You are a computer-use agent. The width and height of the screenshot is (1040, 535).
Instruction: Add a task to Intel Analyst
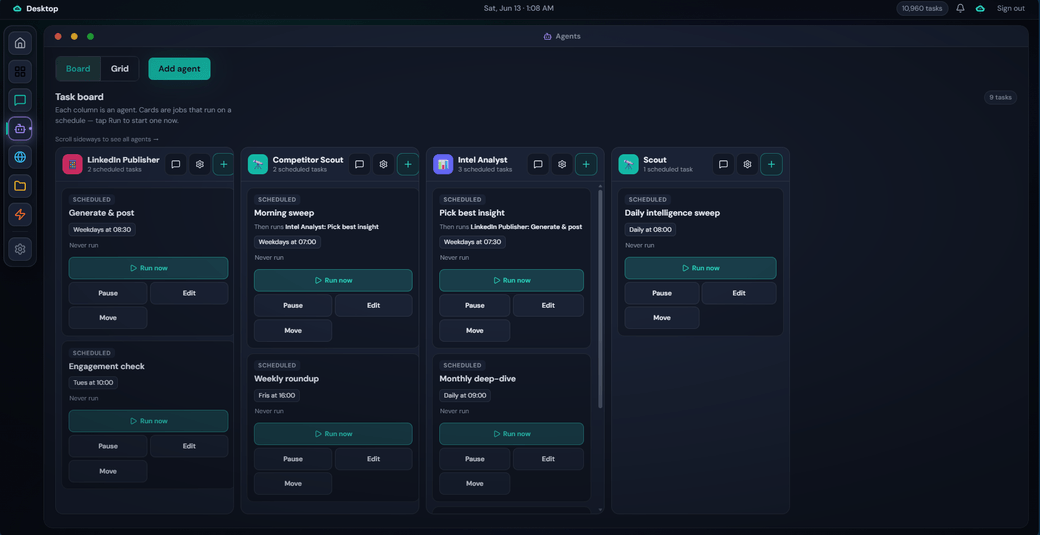pyautogui.click(x=586, y=164)
